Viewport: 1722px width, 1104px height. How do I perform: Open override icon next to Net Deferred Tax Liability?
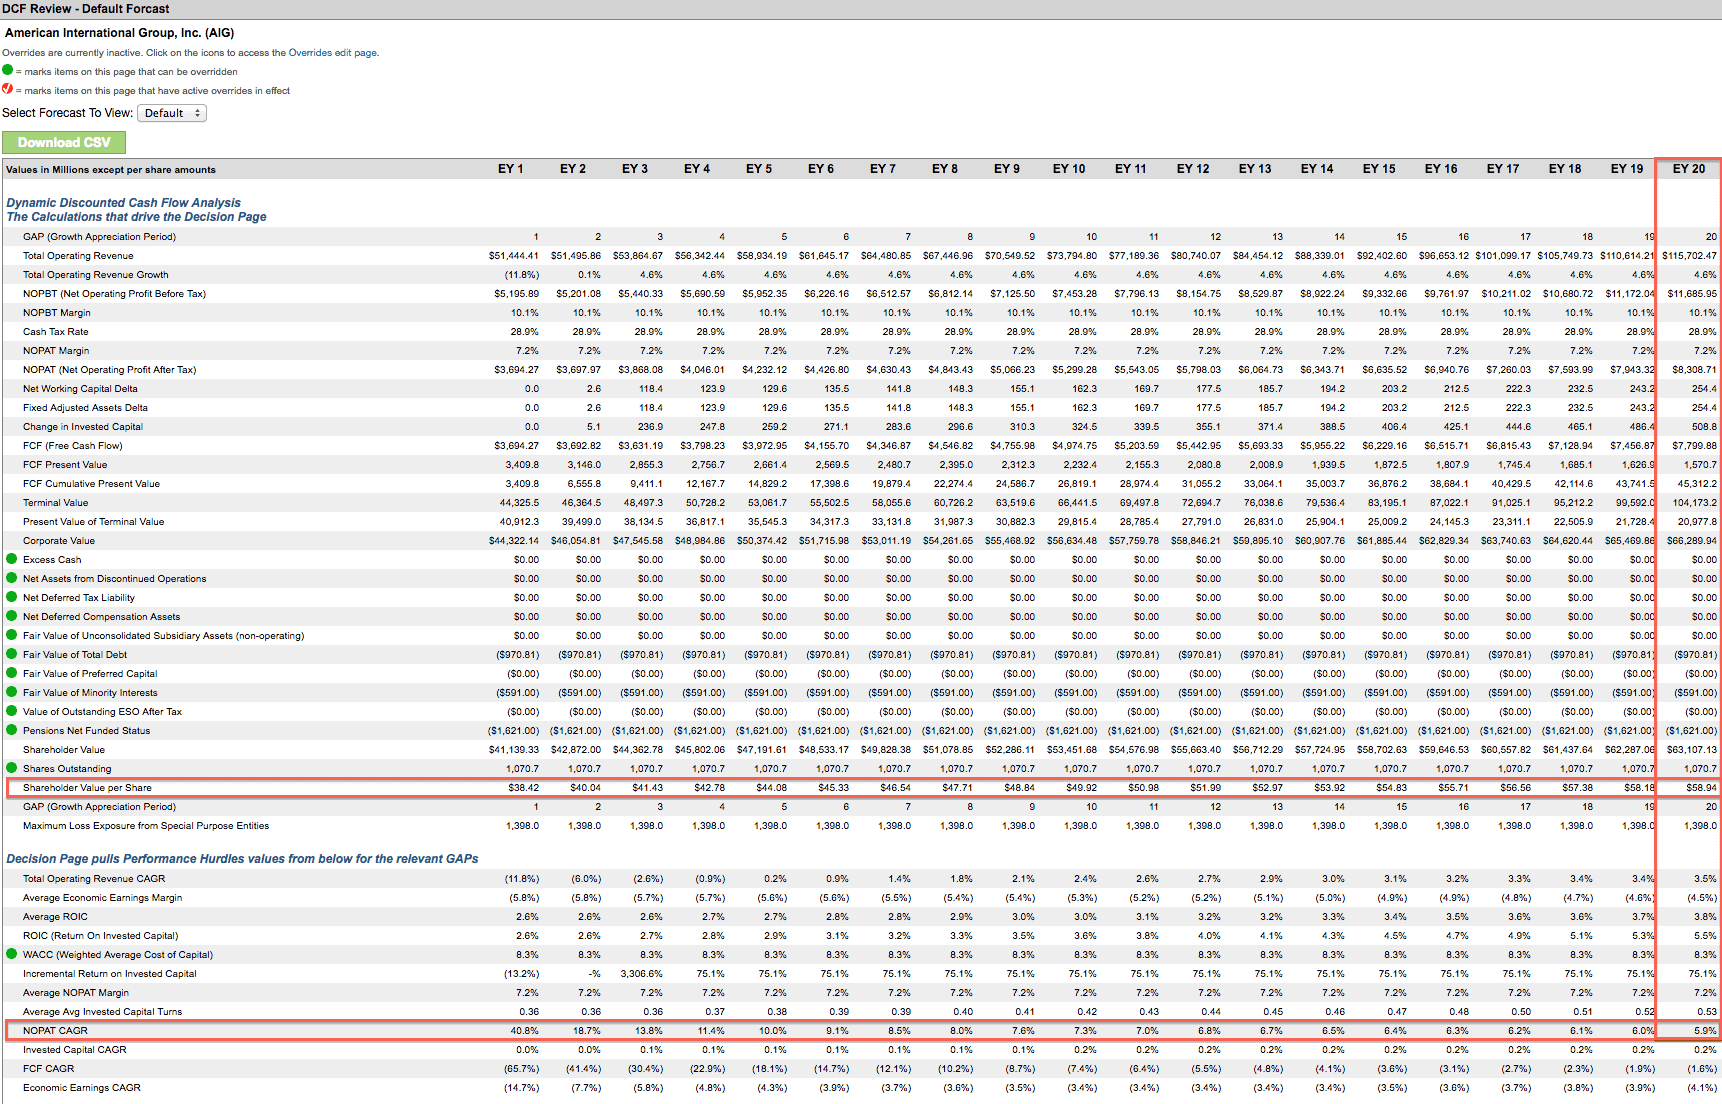pos(12,597)
